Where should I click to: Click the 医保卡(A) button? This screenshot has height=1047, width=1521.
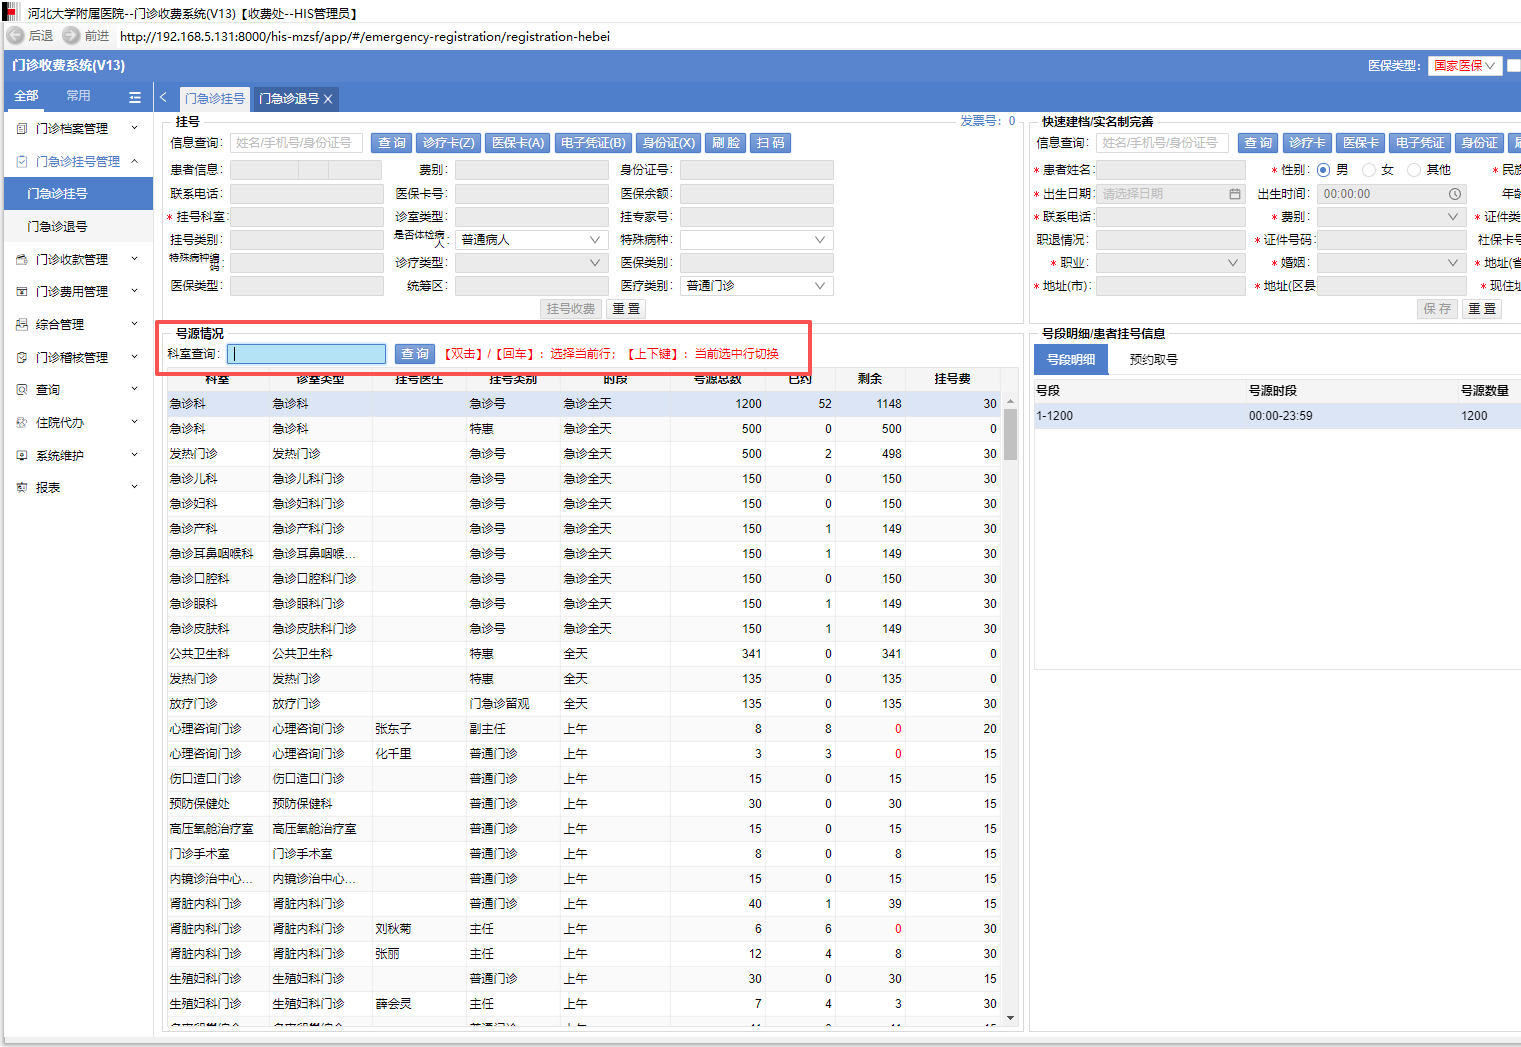pyautogui.click(x=518, y=143)
